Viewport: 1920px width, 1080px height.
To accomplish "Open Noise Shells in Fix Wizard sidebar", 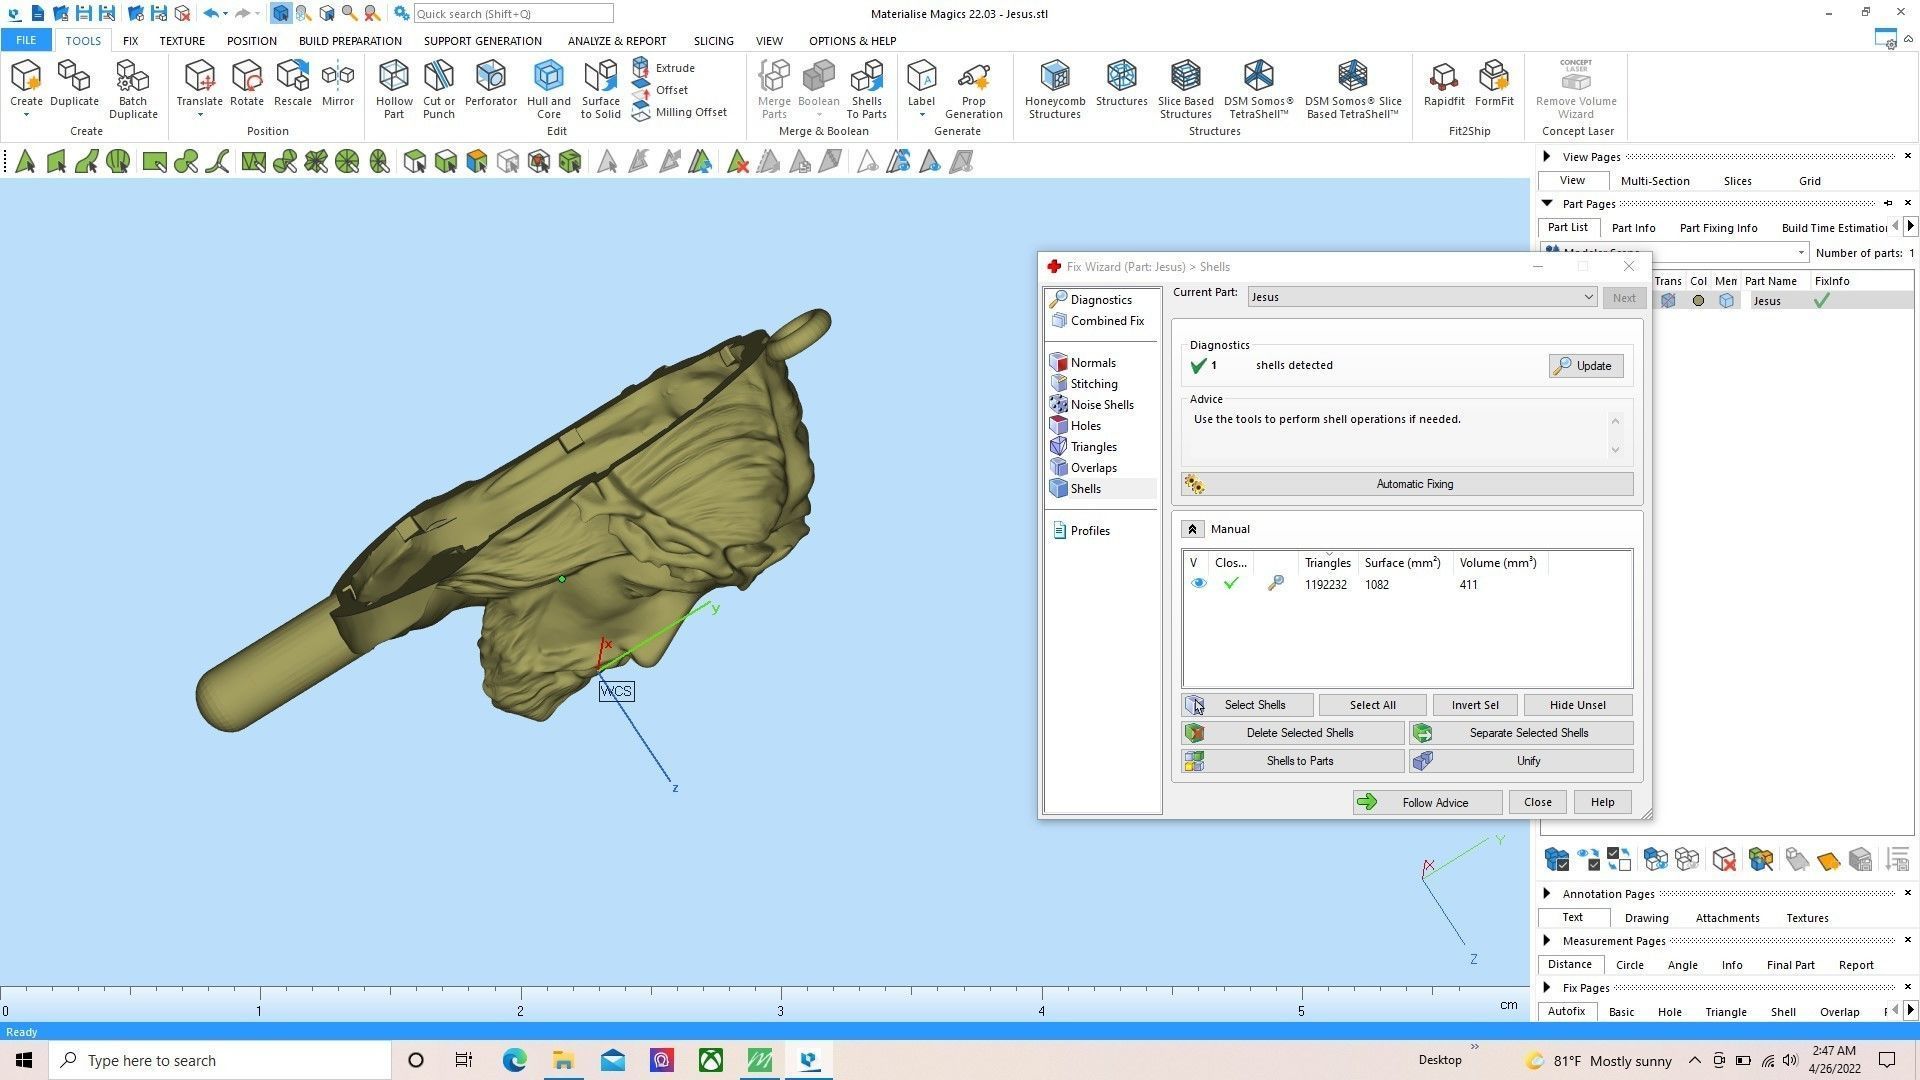I will click(1101, 405).
